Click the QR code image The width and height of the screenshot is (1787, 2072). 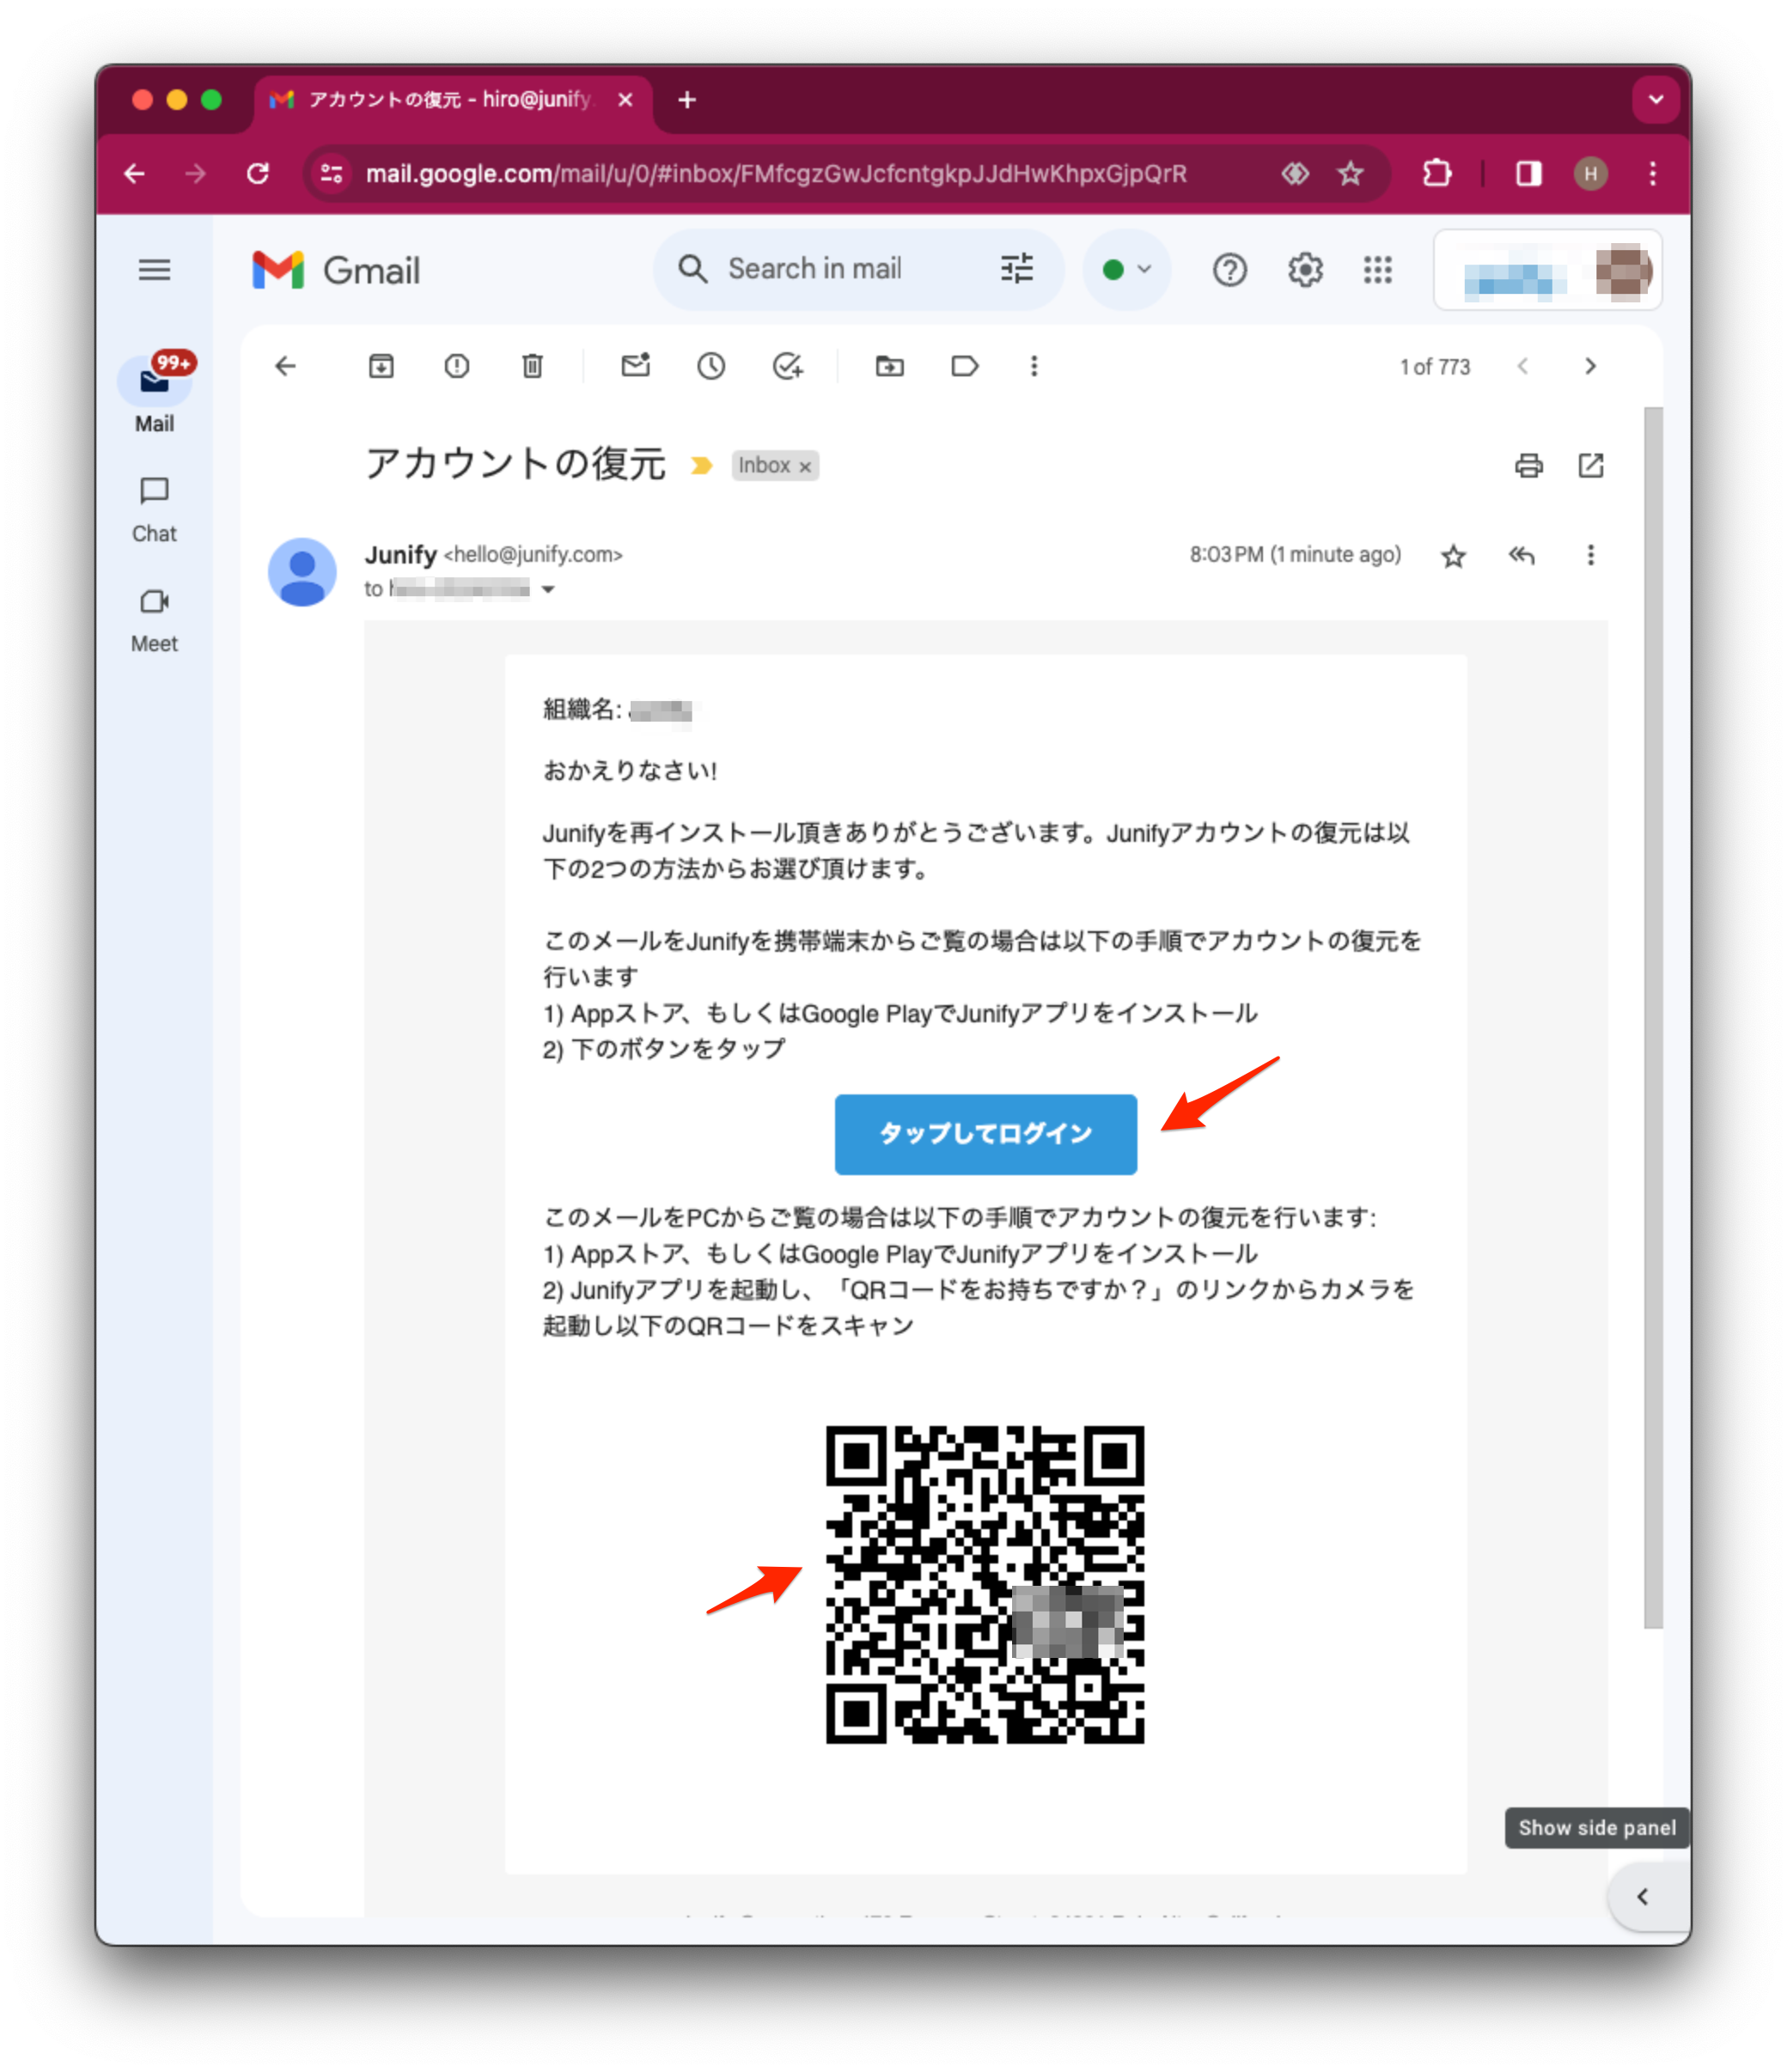985,1585
